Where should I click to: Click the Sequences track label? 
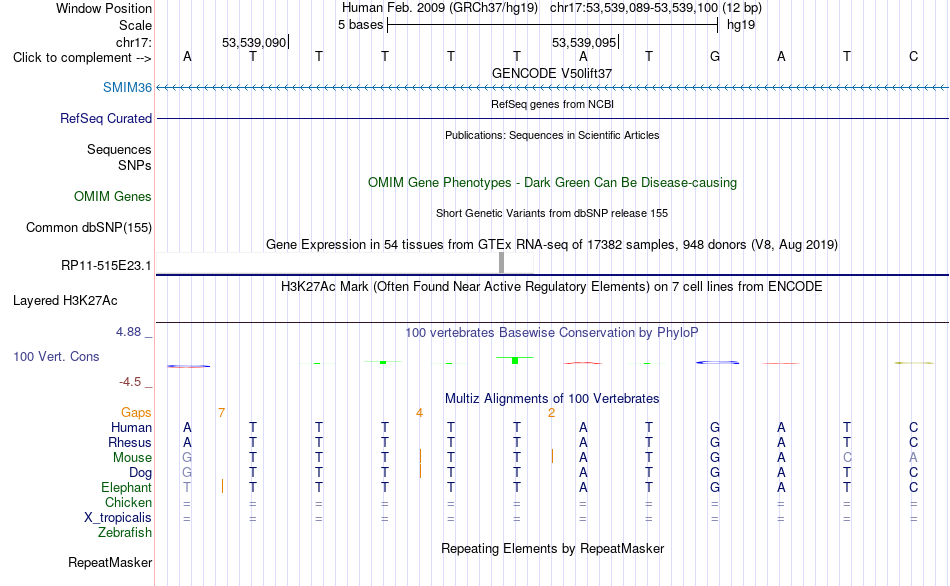pyautogui.click(x=119, y=149)
